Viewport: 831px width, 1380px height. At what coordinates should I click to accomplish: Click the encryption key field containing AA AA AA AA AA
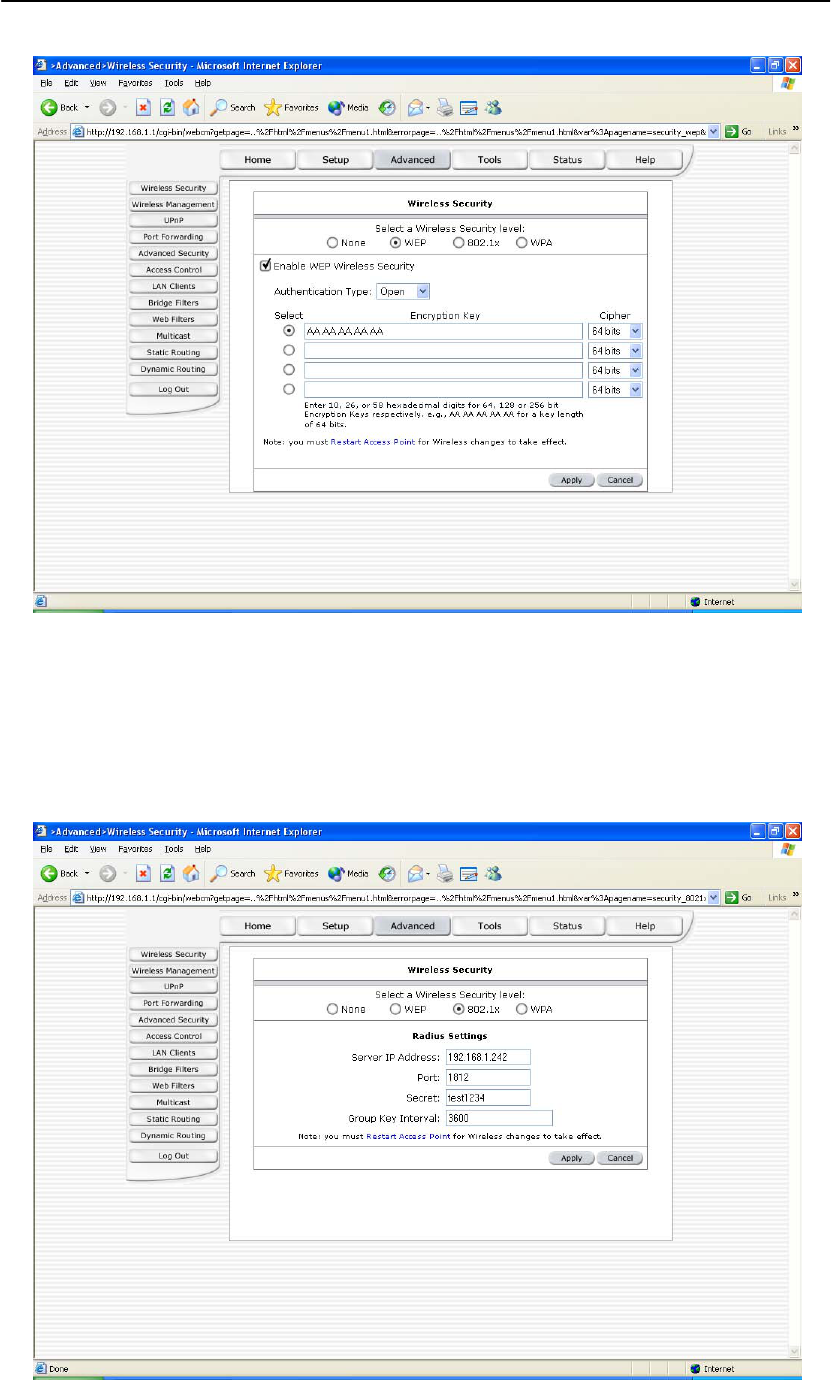443,331
